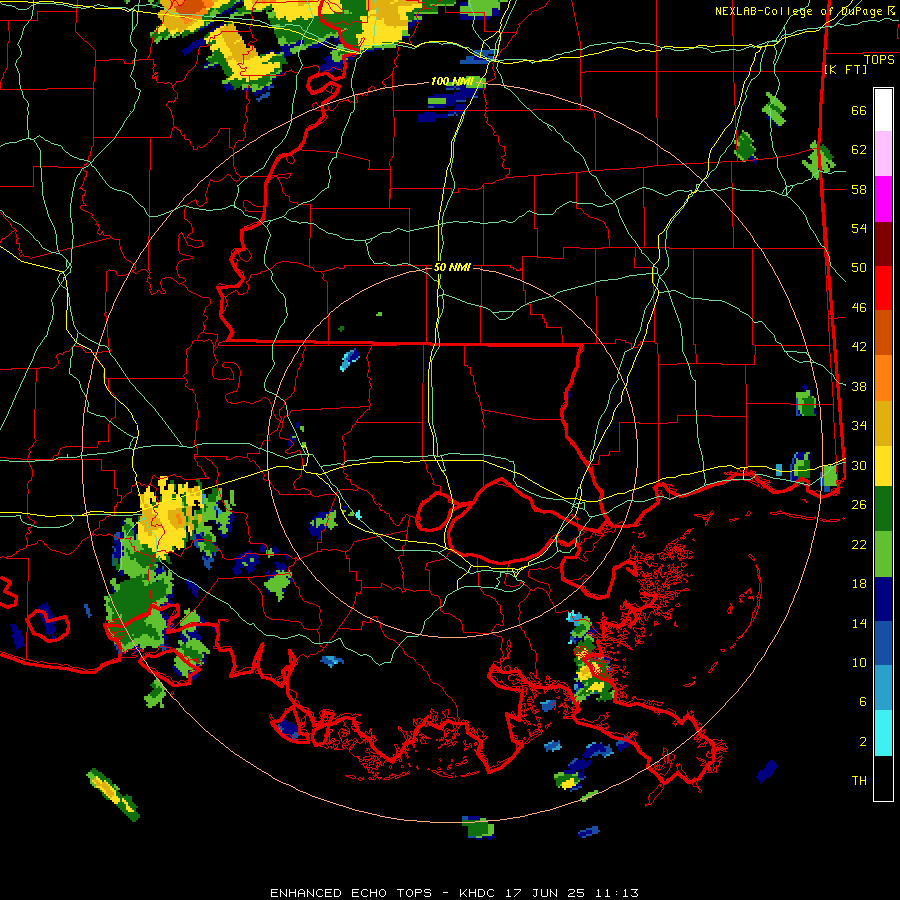Click the '100 NMI' range ring label
The height and width of the screenshot is (900, 900).
coord(451,82)
